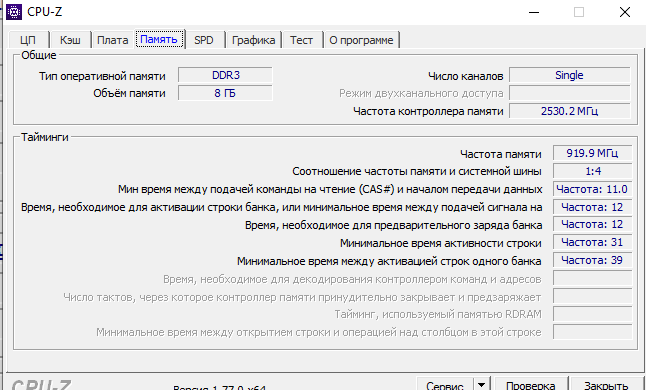This screenshot has width=646, height=390.
Task: Click the Соотношение частоты памяти label
Action: point(417,172)
